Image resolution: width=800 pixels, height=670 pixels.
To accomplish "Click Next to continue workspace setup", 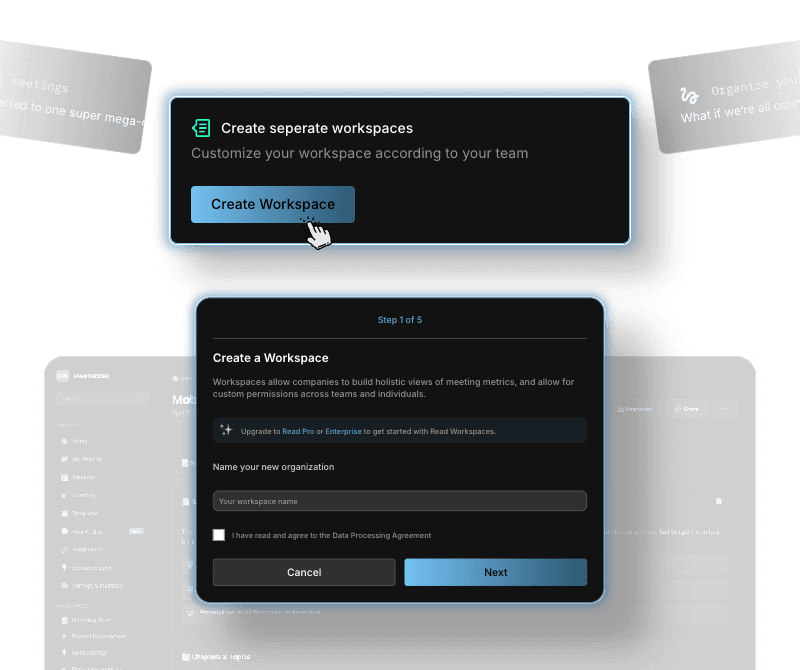I will point(495,572).
